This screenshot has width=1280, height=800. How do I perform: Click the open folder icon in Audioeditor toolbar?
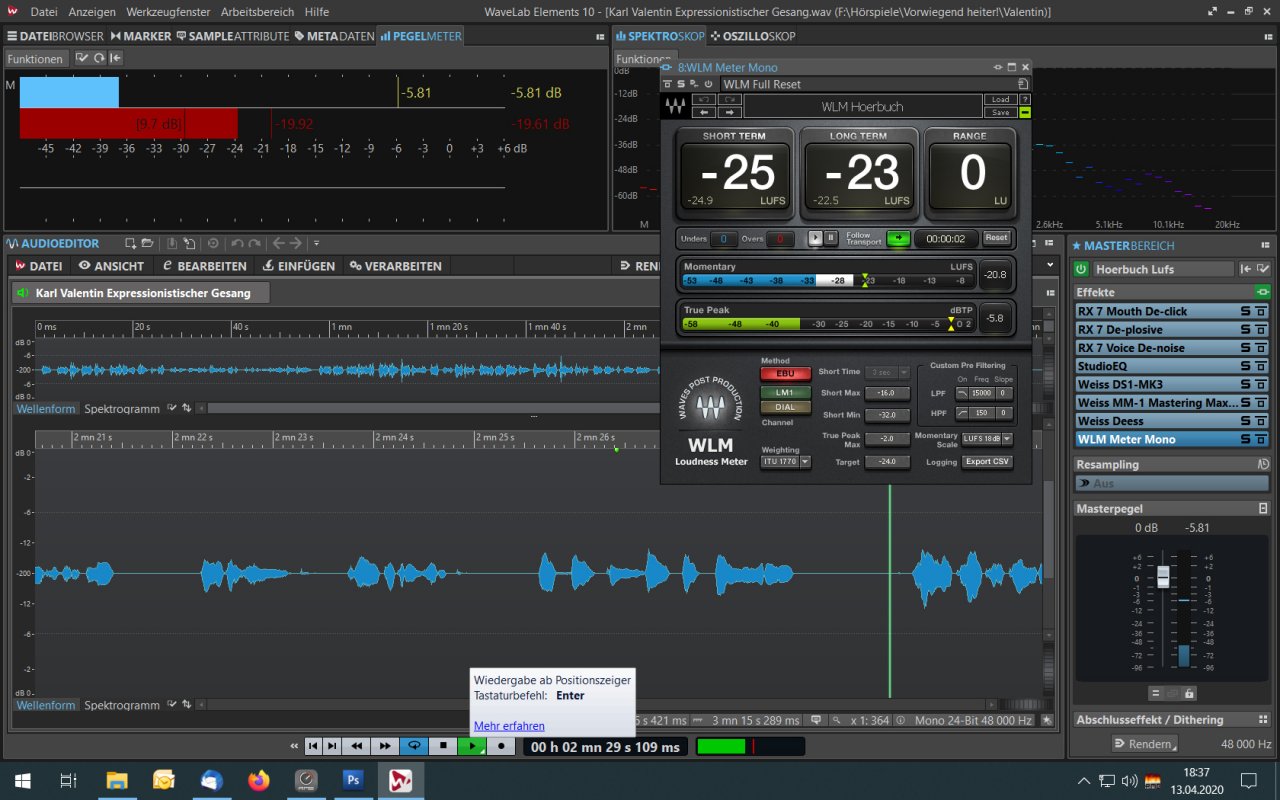point(147,243)
